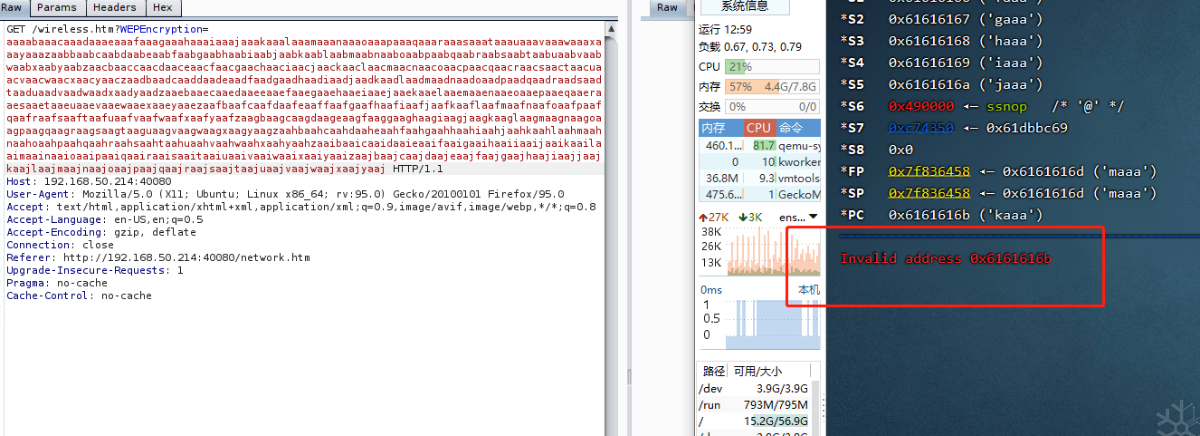Click the 负载 0.67, 0.73, 0.79 load text
Viewport: 1200px width, 436px height.
[x=750, y=47]
